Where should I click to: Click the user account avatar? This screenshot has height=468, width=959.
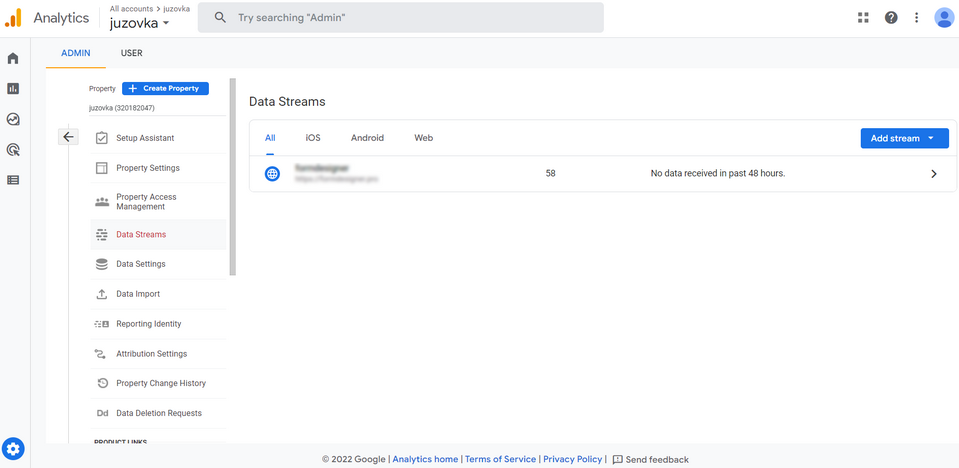click(x=944, y=17)
